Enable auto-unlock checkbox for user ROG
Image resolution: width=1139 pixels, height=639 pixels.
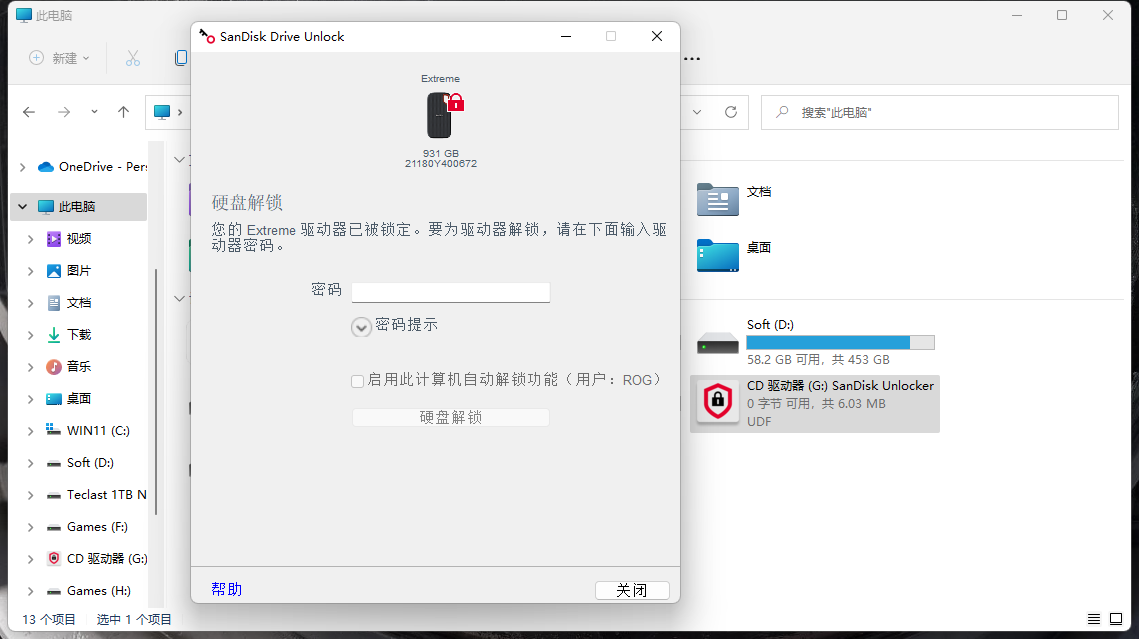pyautogui.click(x=357, y=381)
